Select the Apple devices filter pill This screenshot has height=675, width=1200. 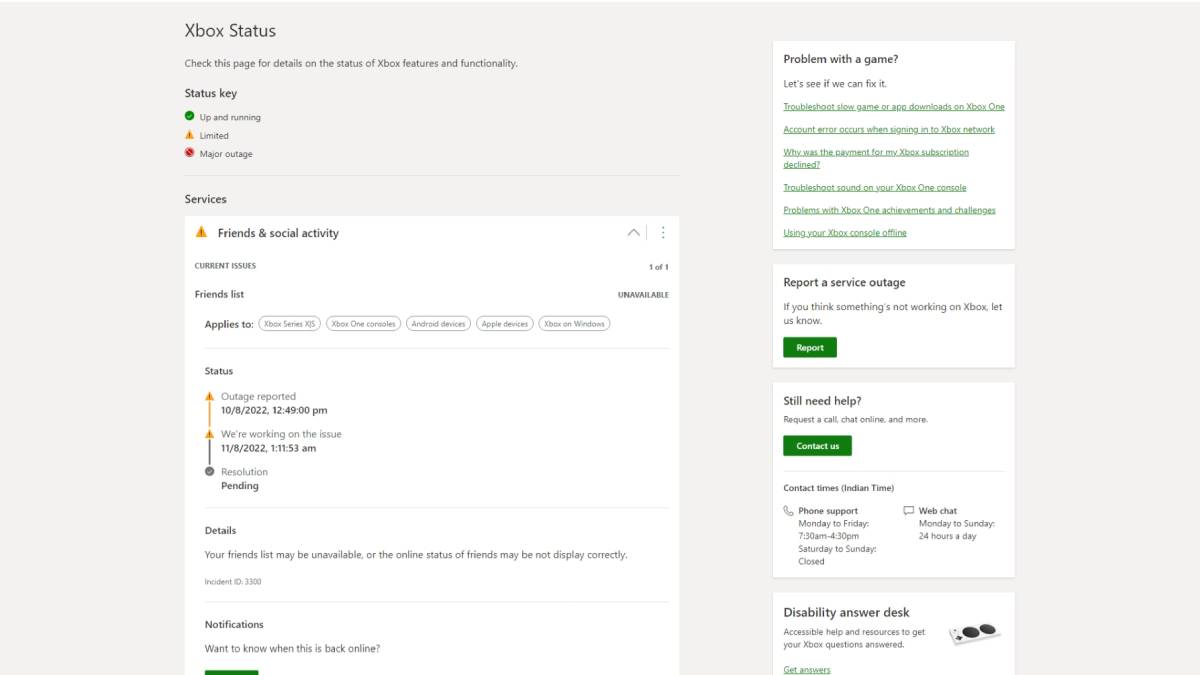coord(506,323)
